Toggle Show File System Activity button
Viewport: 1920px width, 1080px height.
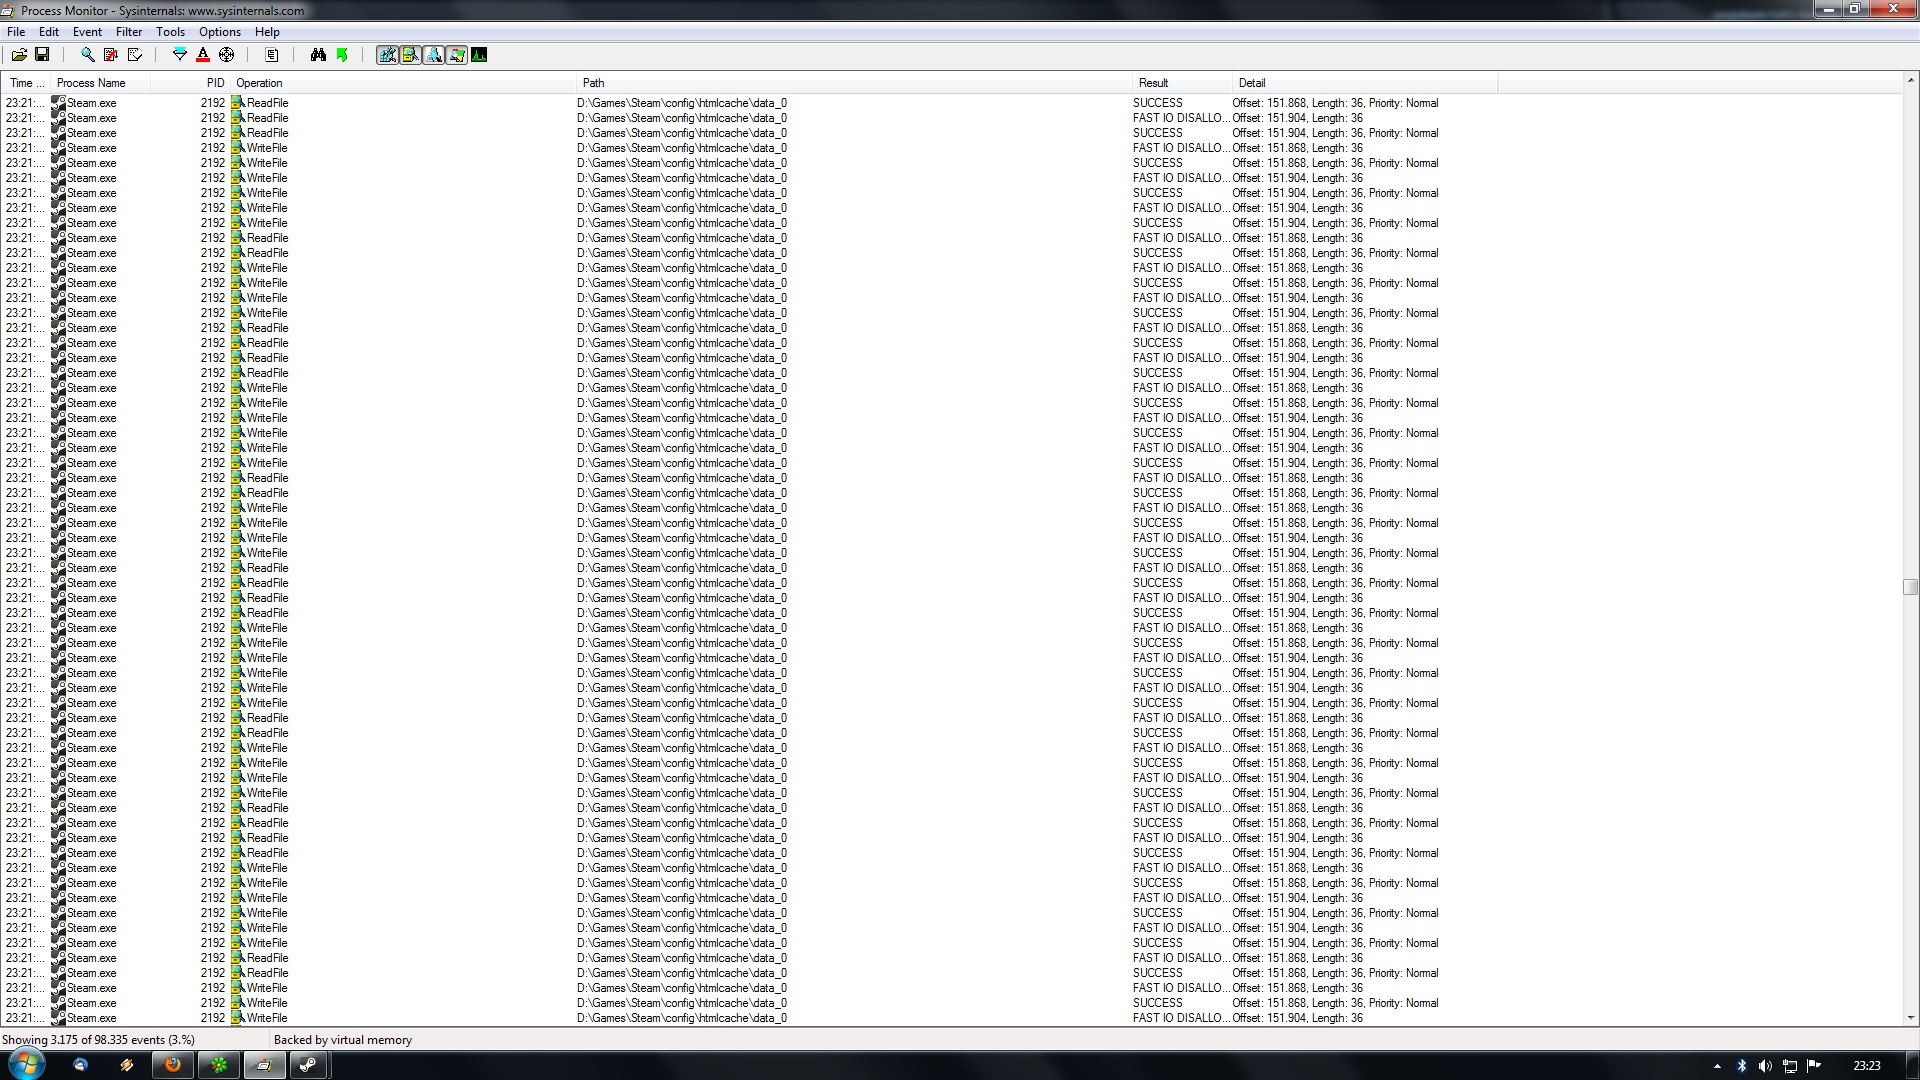point(410,55)
